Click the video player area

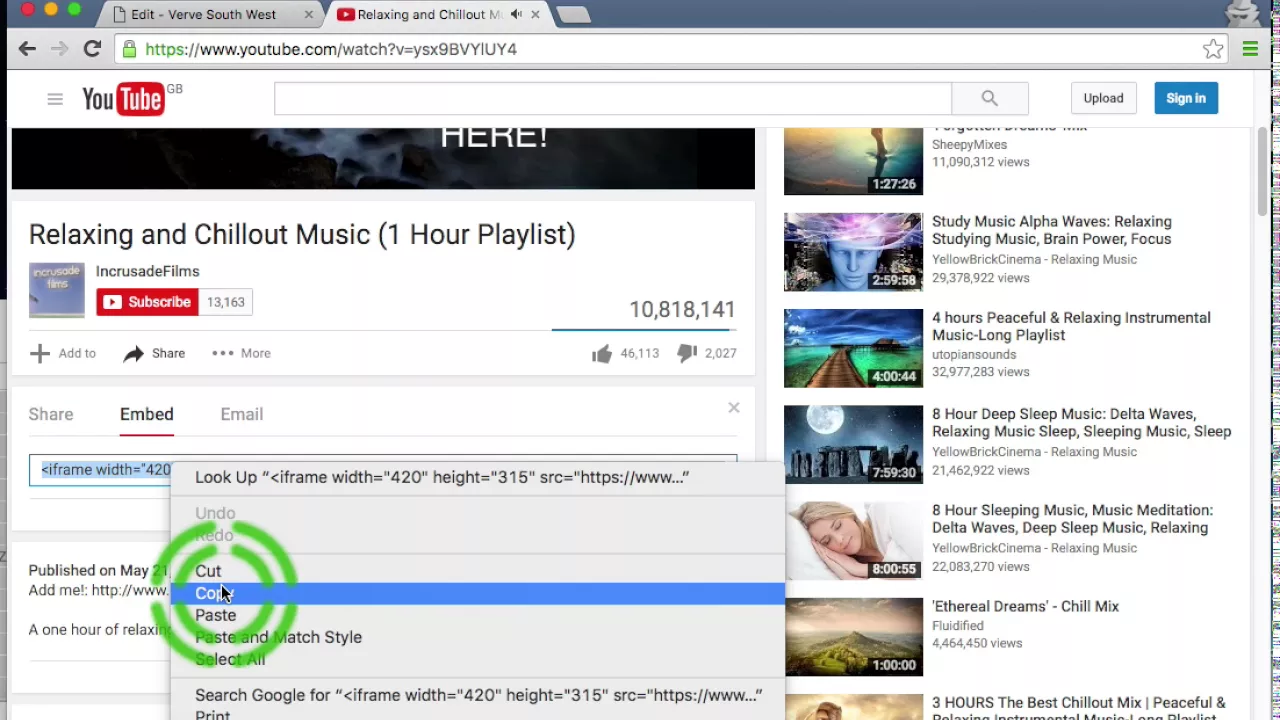(383, 158)
